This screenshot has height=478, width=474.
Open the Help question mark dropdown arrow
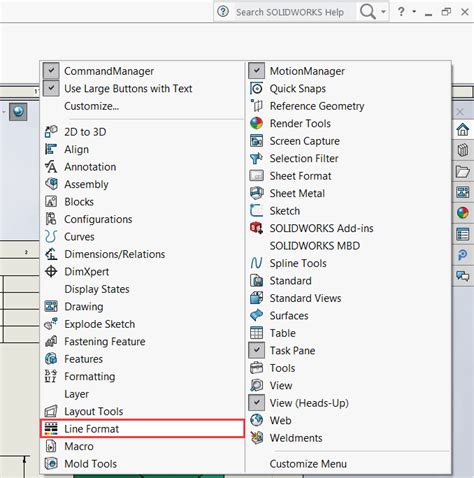[414, 11]
